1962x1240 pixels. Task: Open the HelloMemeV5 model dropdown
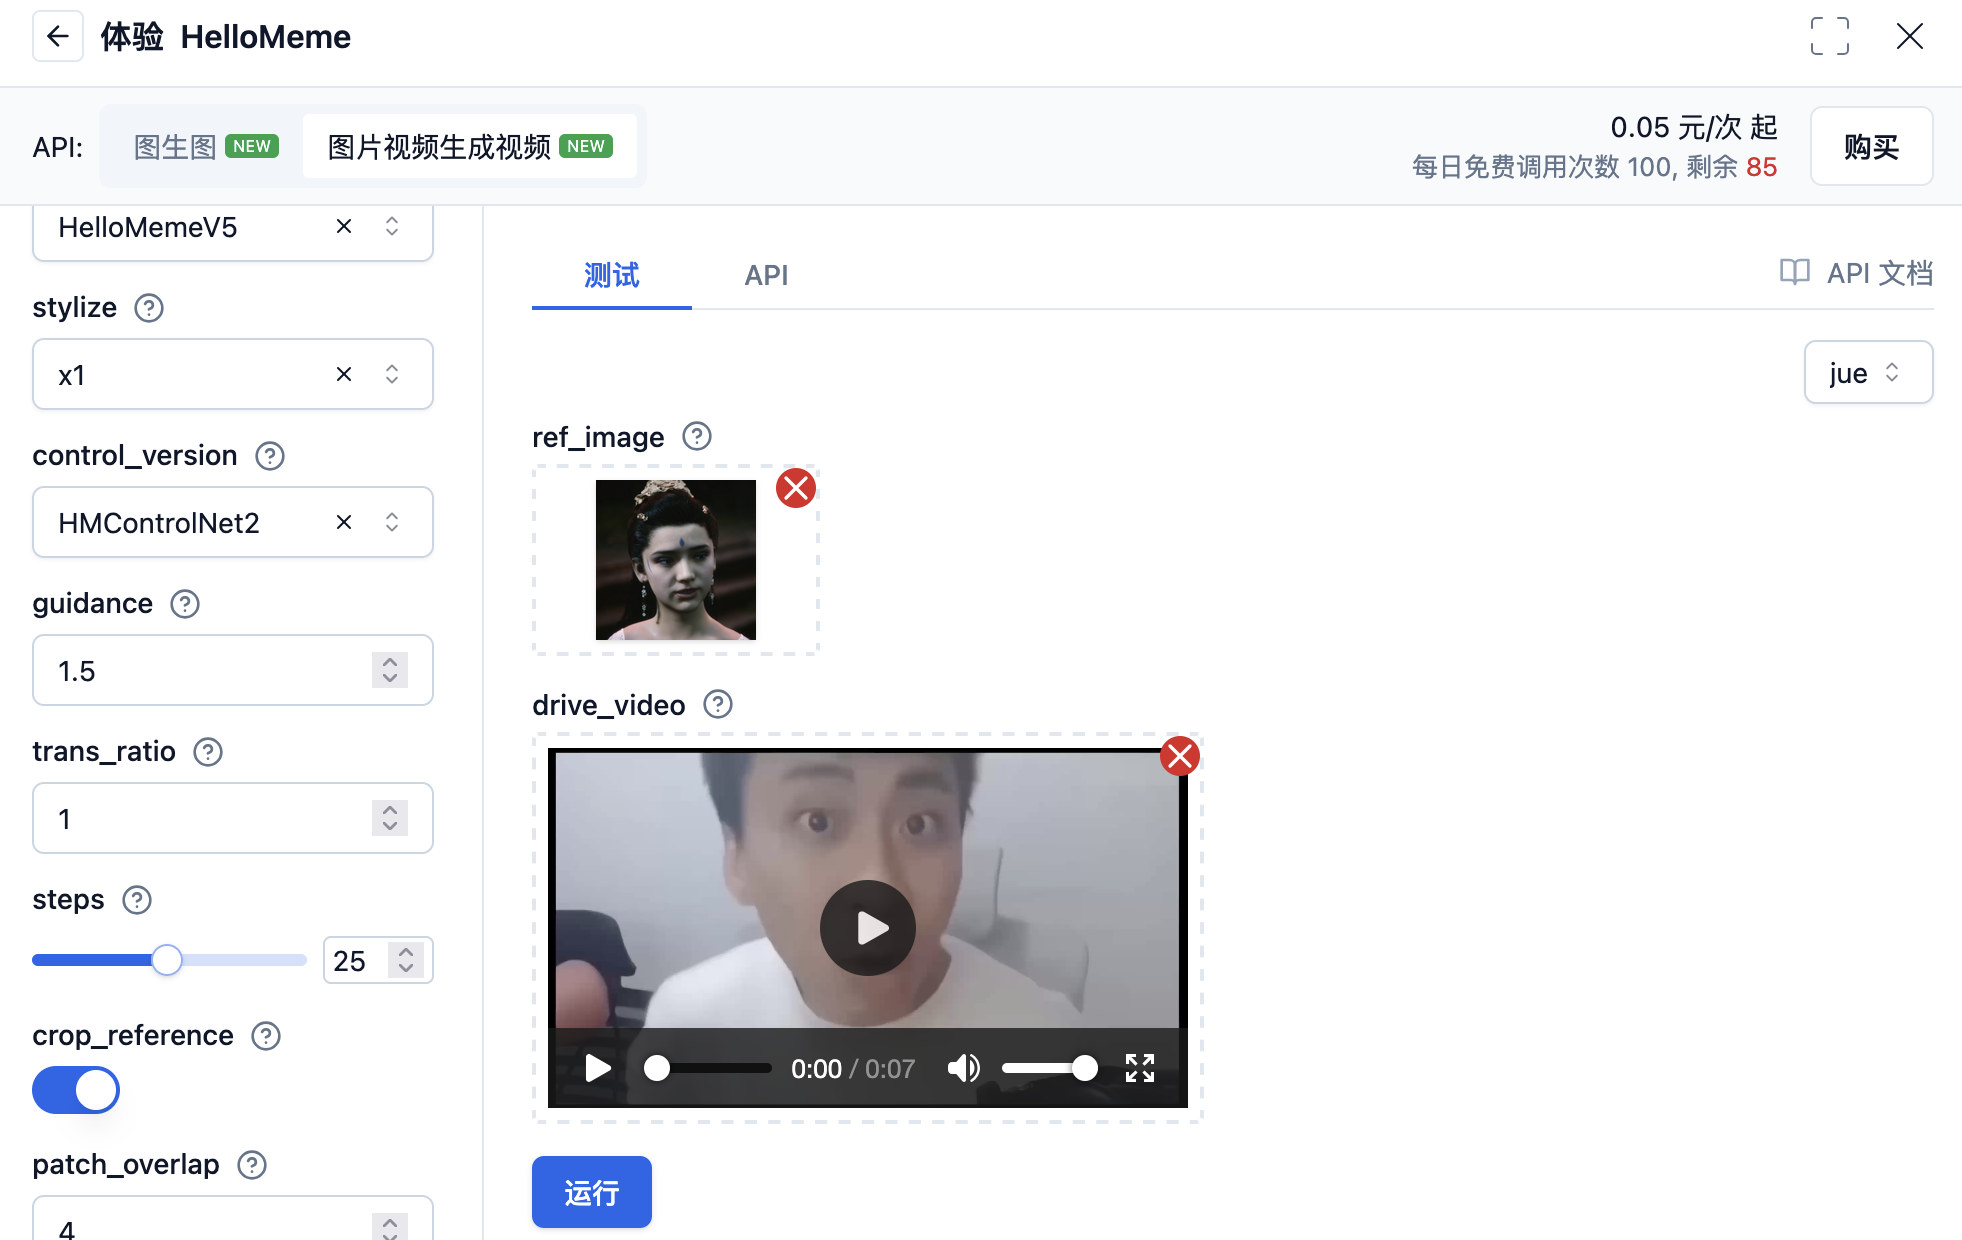(392, 227)
